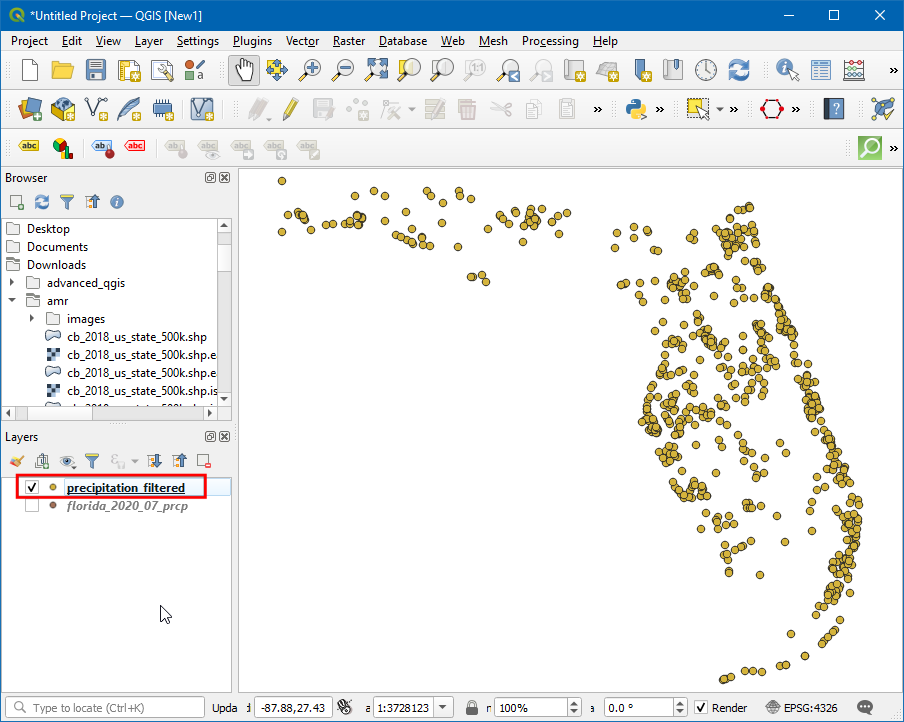The height and width of the screenshot is (722, 904).
Task: Click the Identify Features tool
Action: tap(788, 70)
